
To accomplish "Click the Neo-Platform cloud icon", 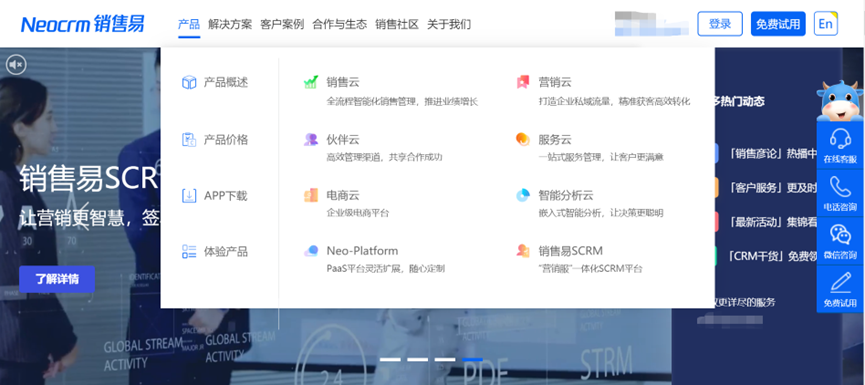I will pos(311,251).
